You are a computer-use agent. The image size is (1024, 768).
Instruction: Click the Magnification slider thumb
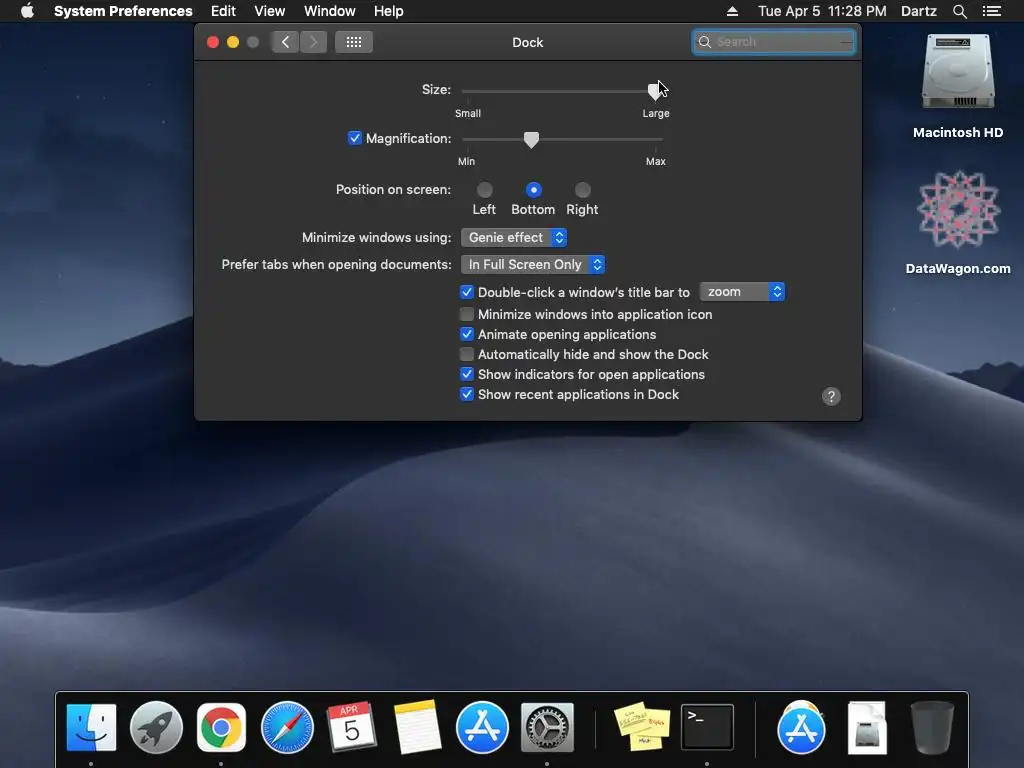pos(532,140)
